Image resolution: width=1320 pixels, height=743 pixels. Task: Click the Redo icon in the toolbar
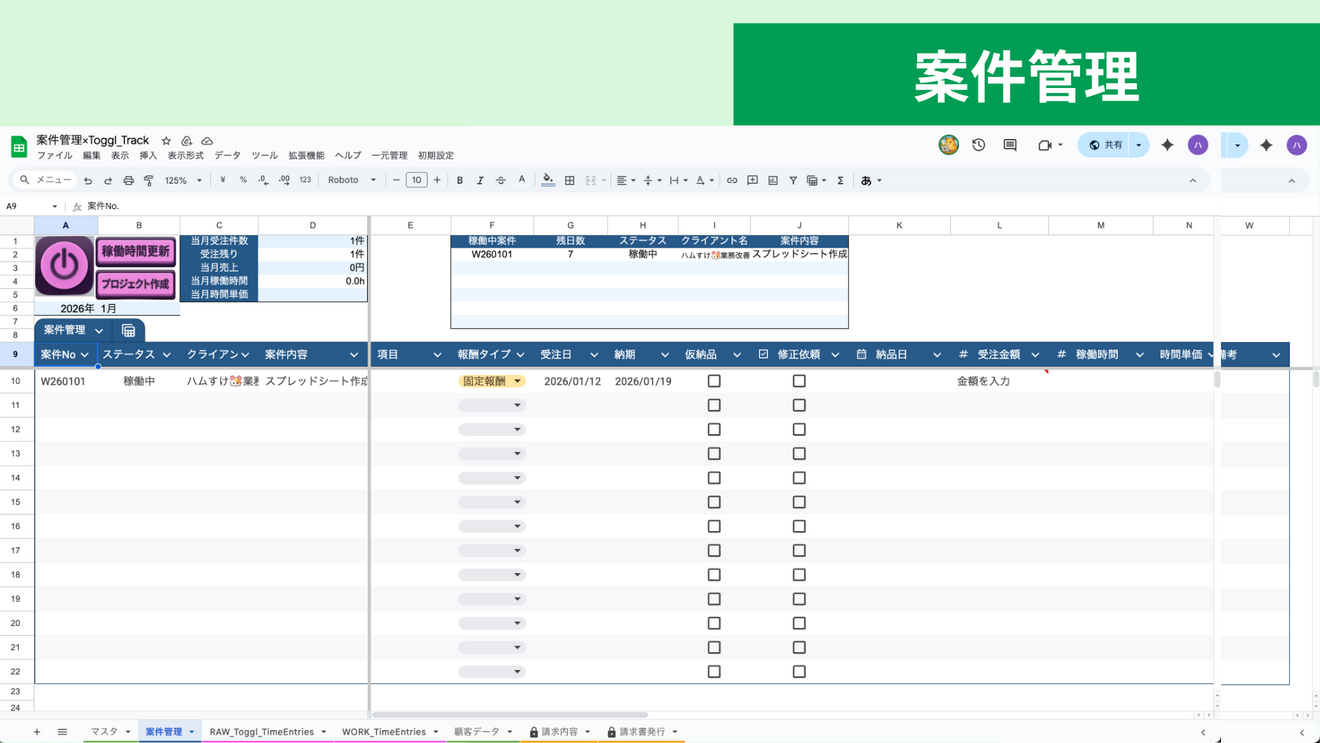108,181
